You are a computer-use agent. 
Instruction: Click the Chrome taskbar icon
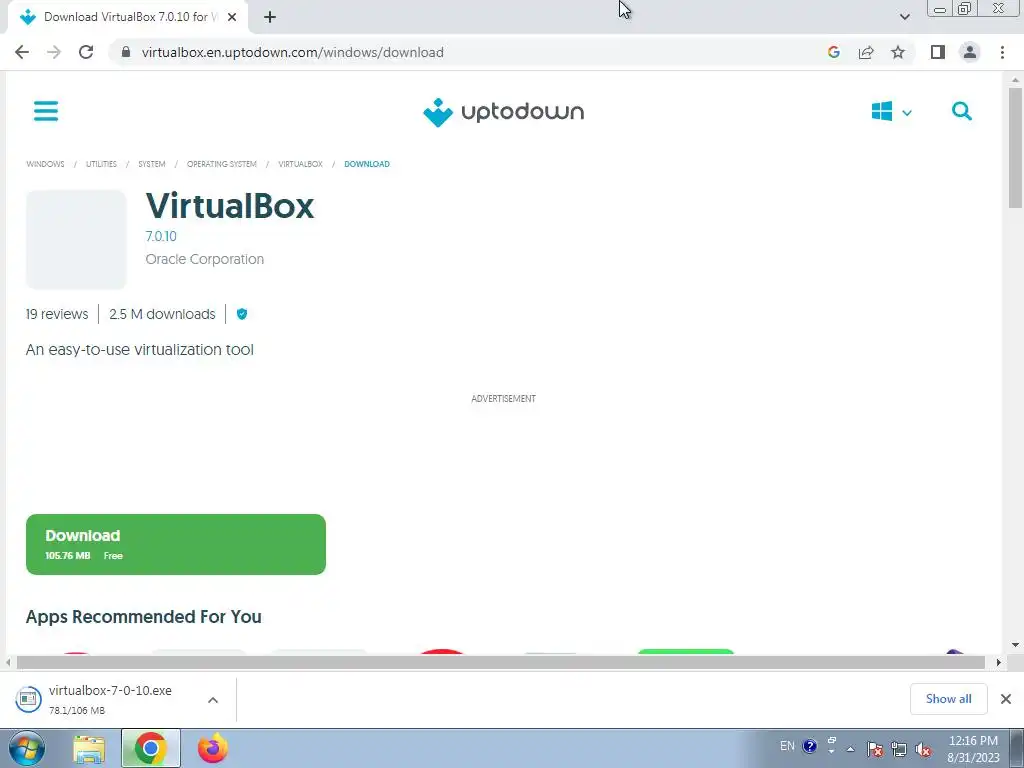pyautogui.click(x=150, y=748)
